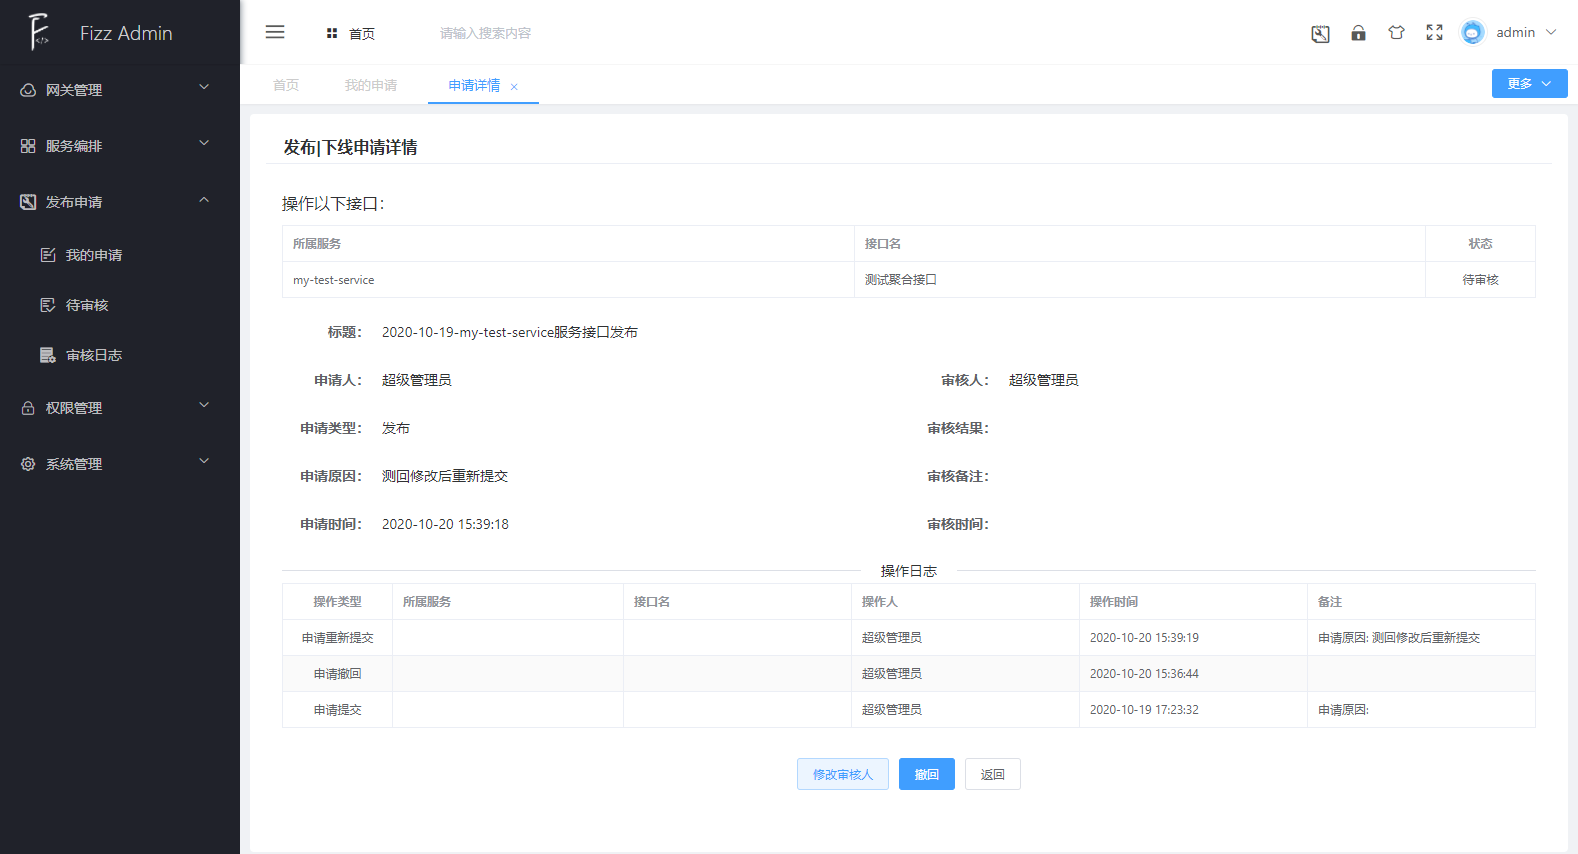The width and height of the screenshot is (1578, 854).
Task: Click the 系统管理 gear icon
Action: pyautogui.click(x=28, y=464)
